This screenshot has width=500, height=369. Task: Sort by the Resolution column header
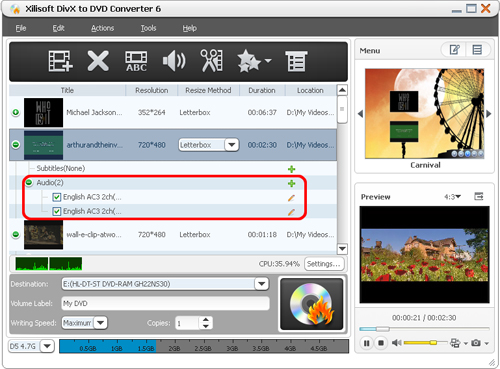[152, 90]
